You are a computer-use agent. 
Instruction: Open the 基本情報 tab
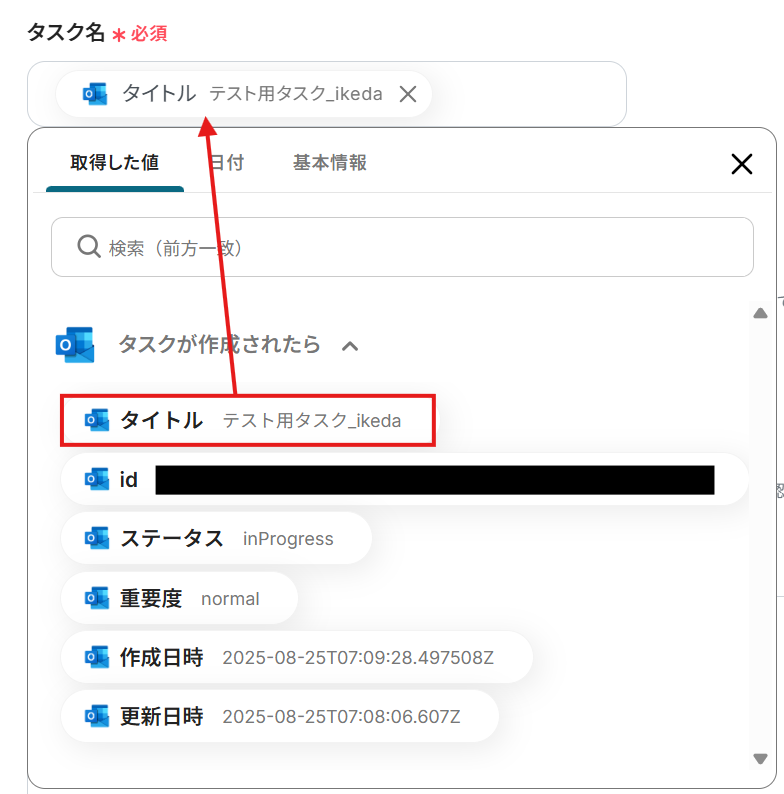pyautogui.click(x=329, y=163)
